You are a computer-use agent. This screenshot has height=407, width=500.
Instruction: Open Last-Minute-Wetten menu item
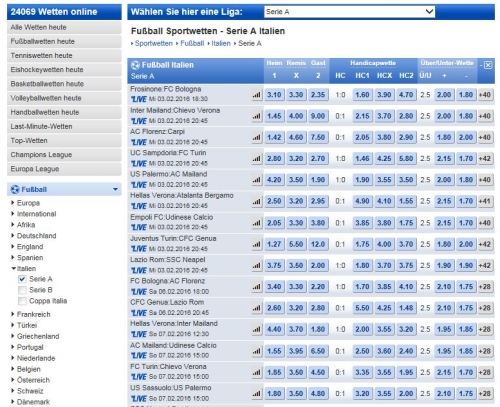tap(64, 126)
